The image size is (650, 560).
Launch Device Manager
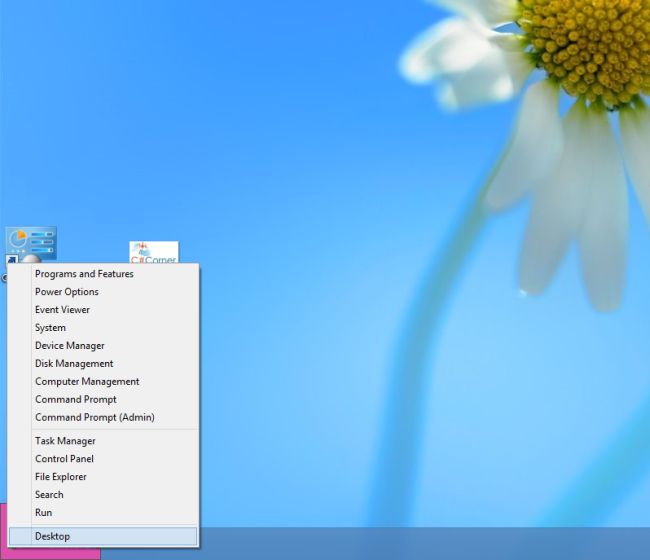103,346
